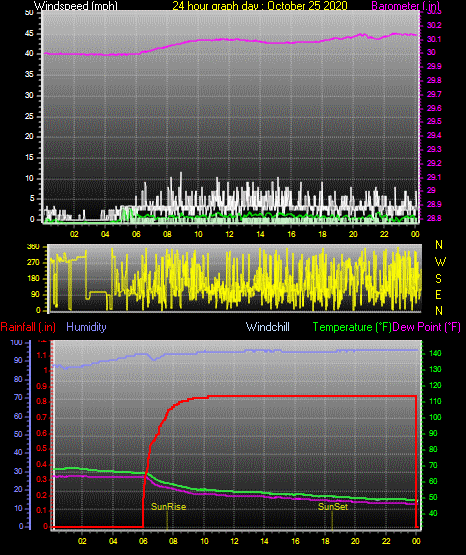This screenshot has width=466, height=555.
Task: Click the '29.5' barometer axis value
Action: click(x=434, y=121)
